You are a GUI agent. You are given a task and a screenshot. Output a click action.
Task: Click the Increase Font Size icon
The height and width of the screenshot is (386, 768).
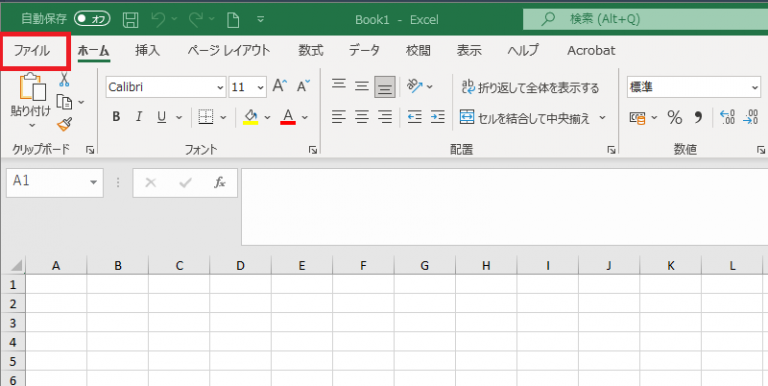[280, 86]
